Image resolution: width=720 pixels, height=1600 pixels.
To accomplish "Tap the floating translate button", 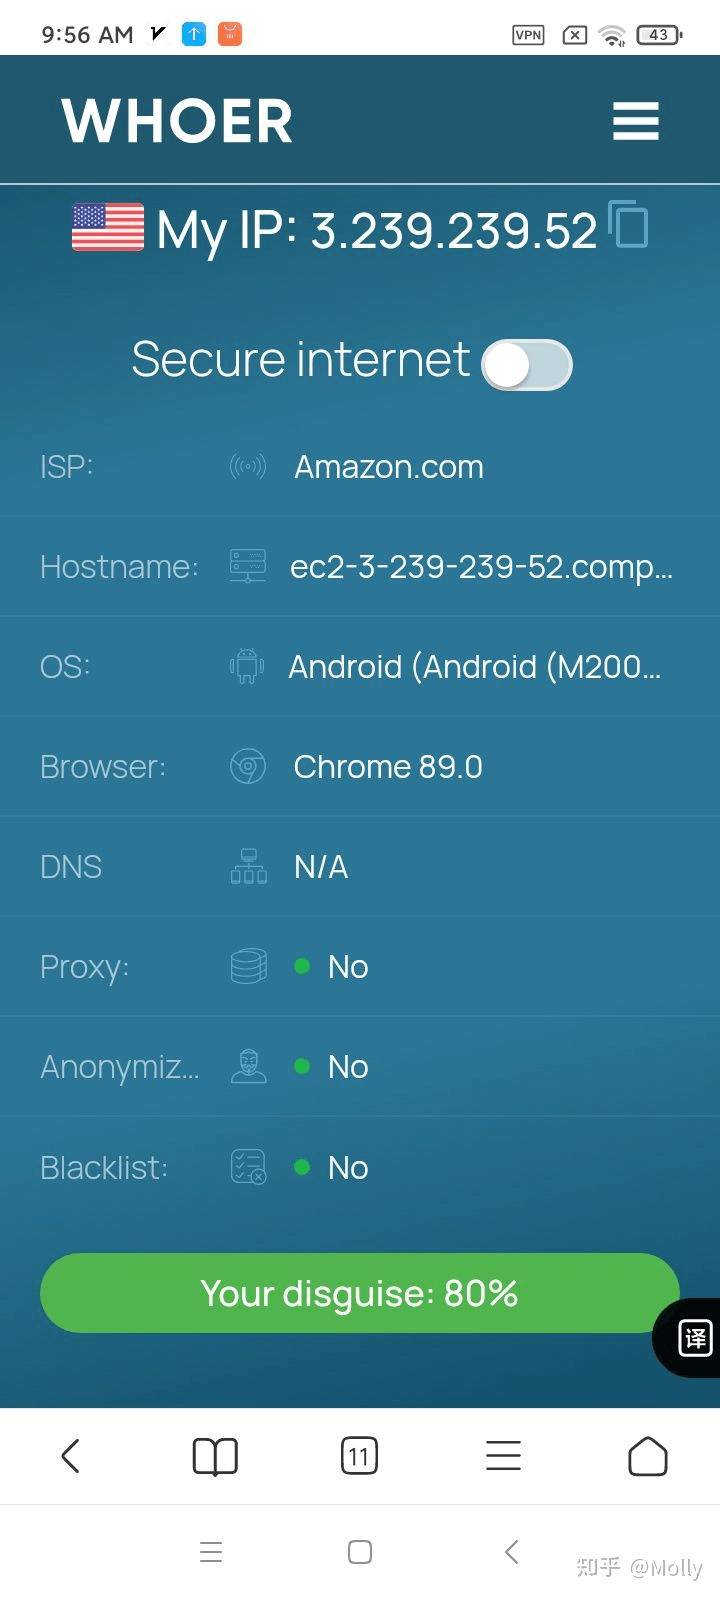I will pos(694,1337).
